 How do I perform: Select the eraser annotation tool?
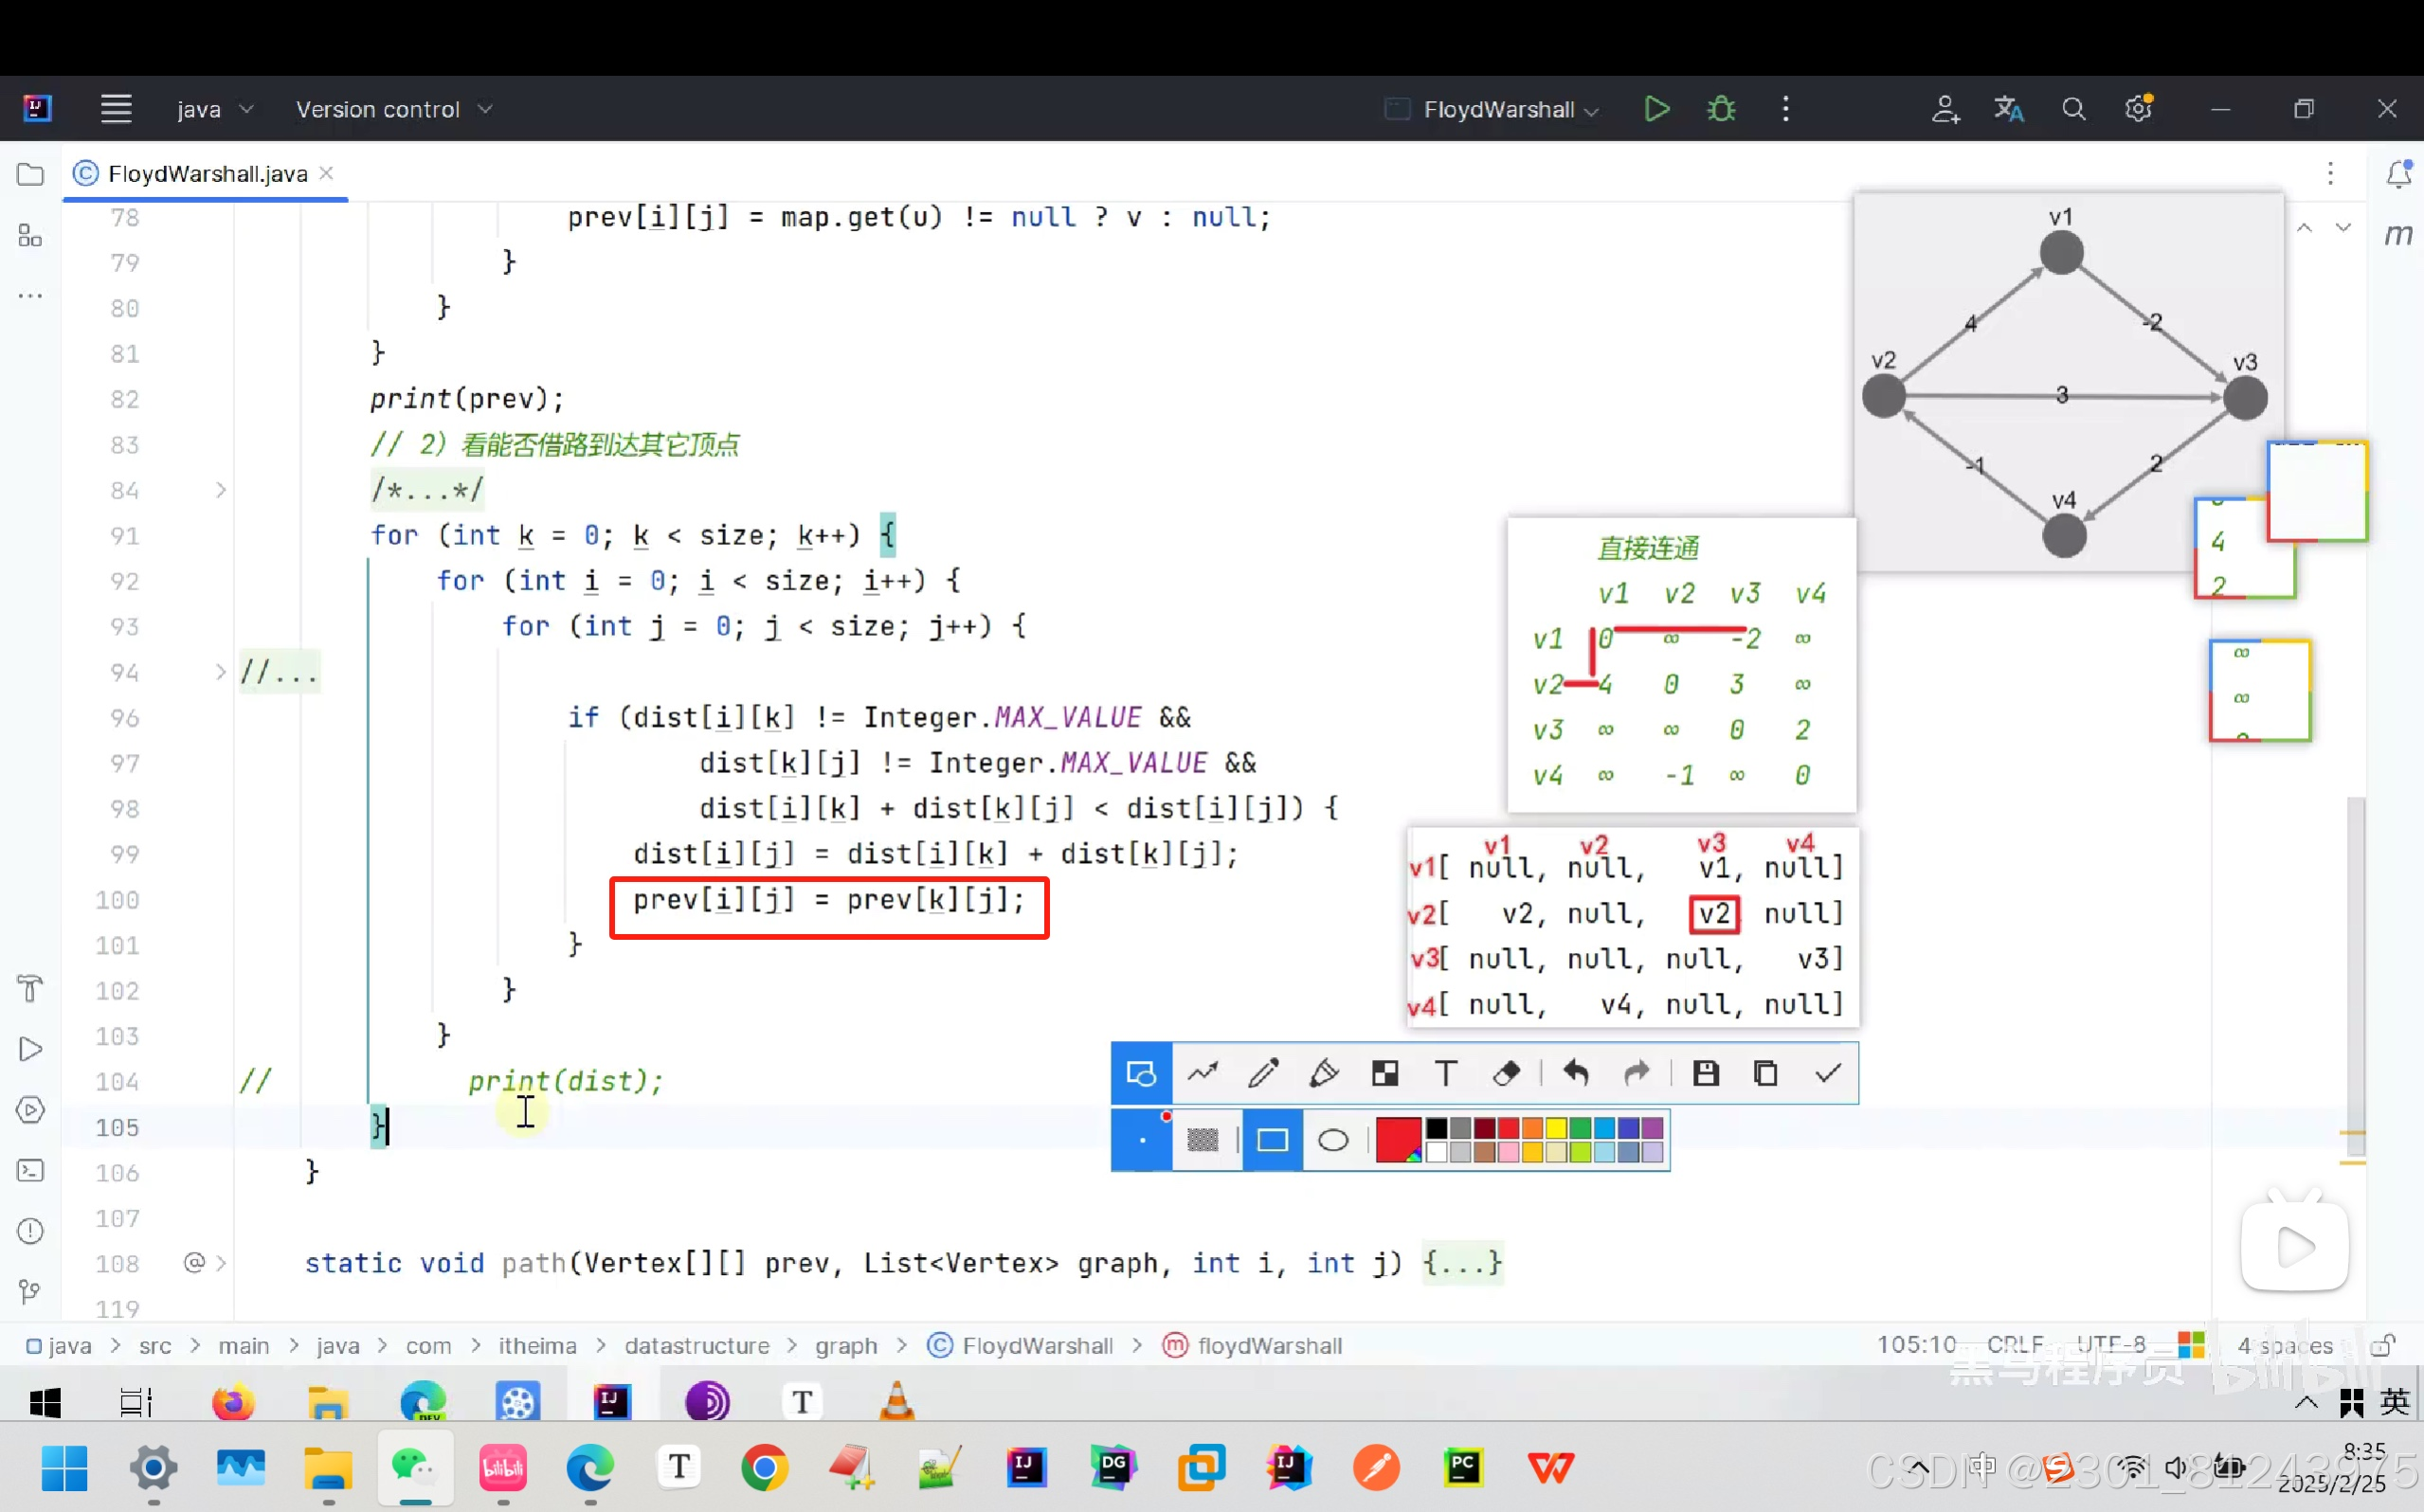click(1506, 1073)
